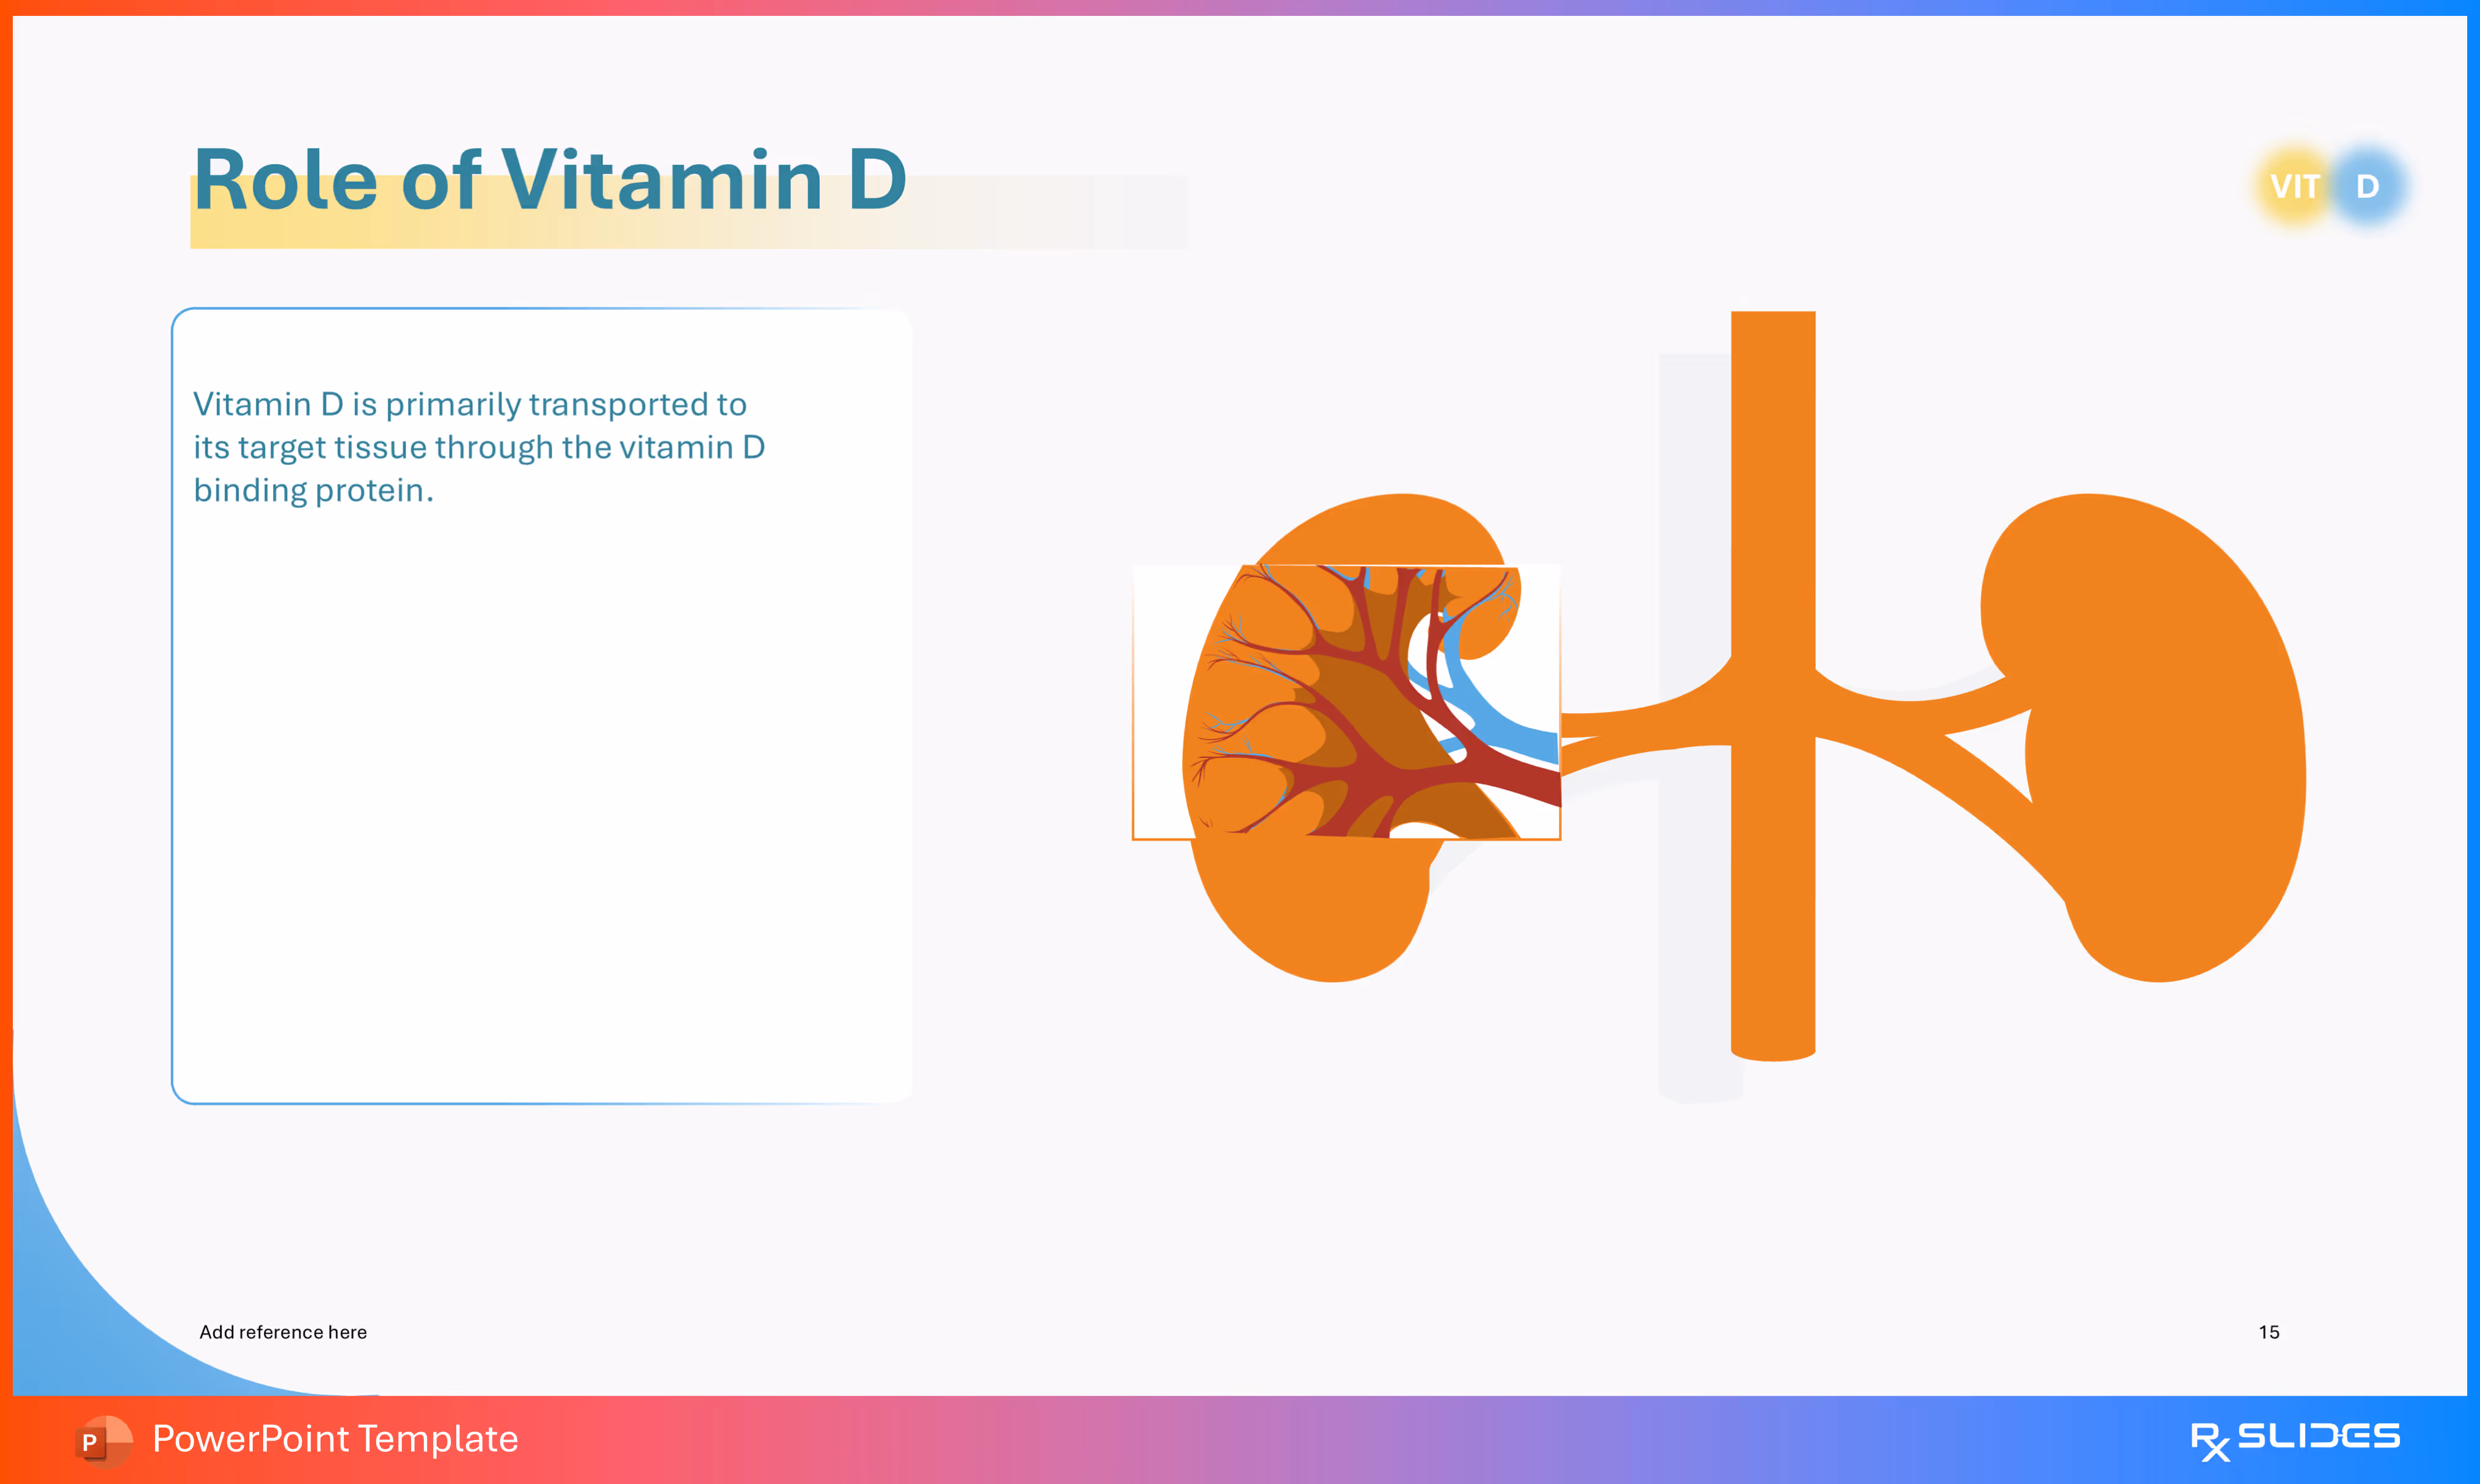Click the 'Role of Vitamin D' title

pyautogui.click(x=550, y=180)
